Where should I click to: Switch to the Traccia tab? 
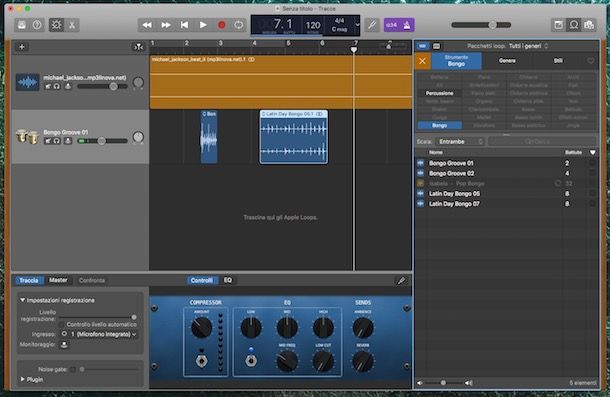coord(29,280)
